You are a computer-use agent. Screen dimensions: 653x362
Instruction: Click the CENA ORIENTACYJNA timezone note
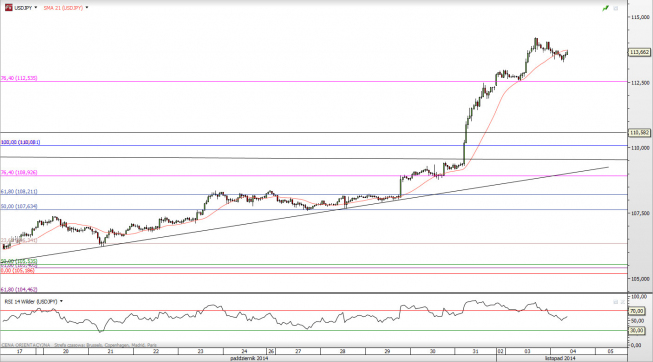pos(79,345)
